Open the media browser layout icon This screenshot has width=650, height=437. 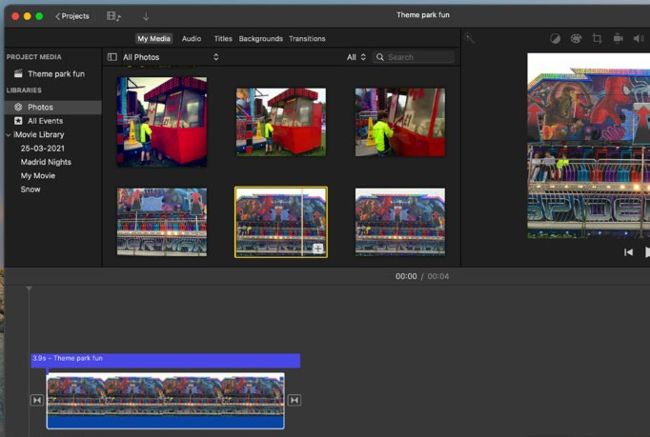114,16
